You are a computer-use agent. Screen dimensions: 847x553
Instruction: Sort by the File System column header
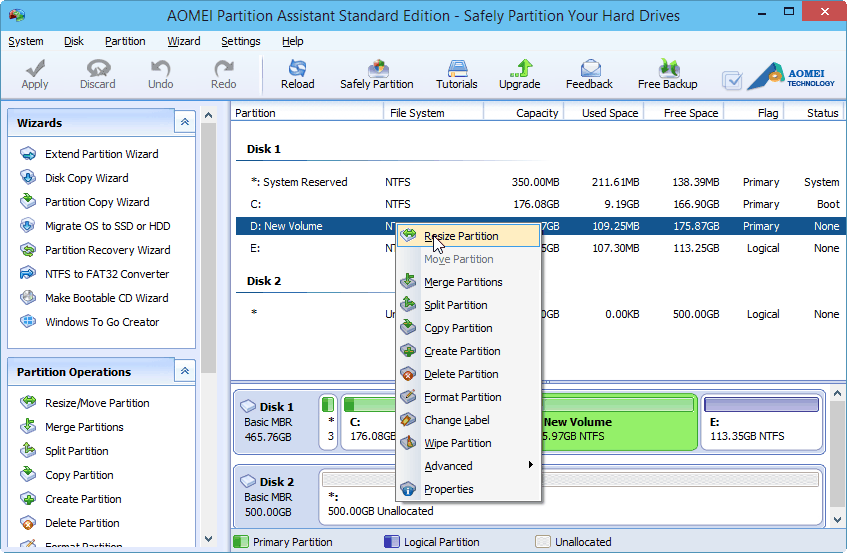coord(433,113)
